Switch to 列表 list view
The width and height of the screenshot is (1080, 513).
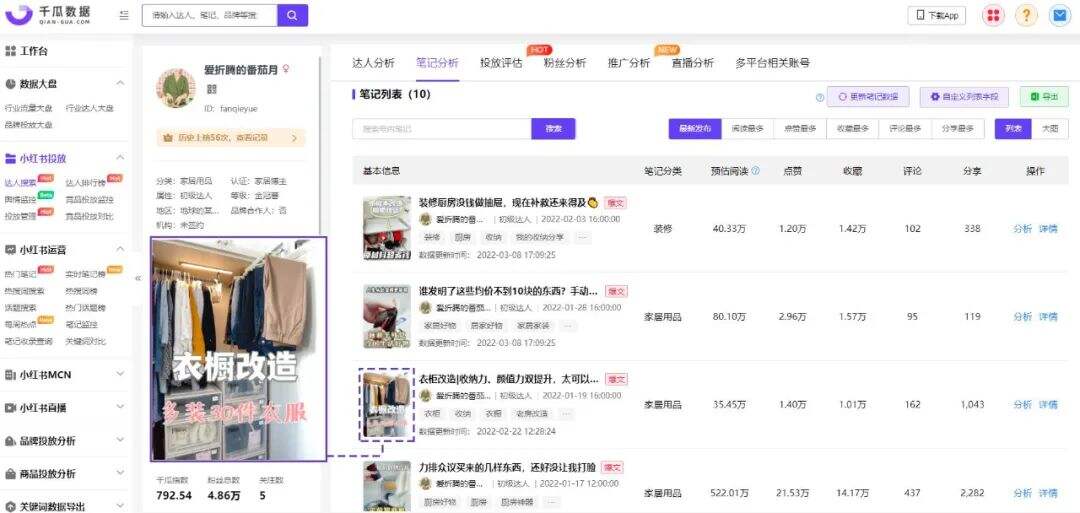coord(1013,129)
